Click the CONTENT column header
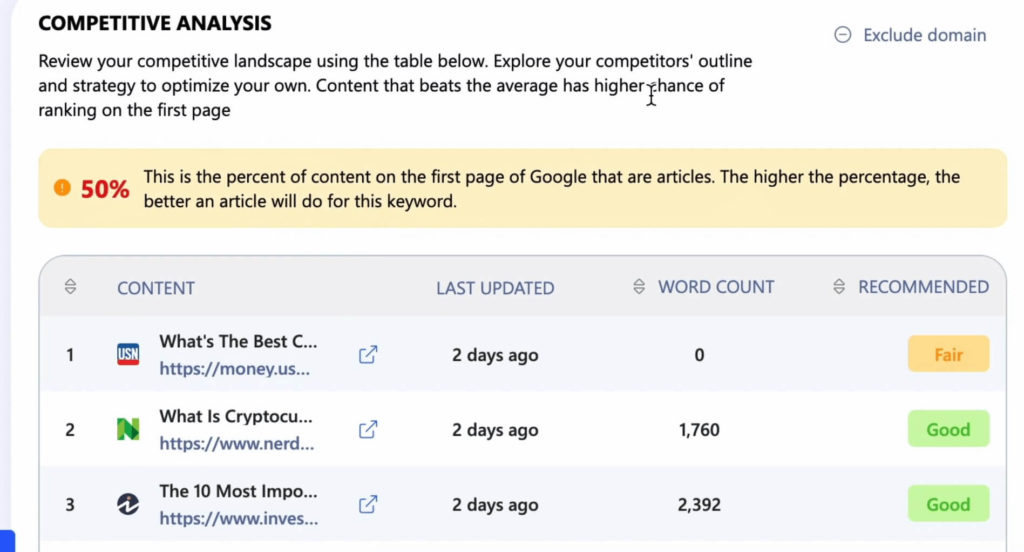Viewport: 1024px width, 552px height. click(x=155, y=288)
